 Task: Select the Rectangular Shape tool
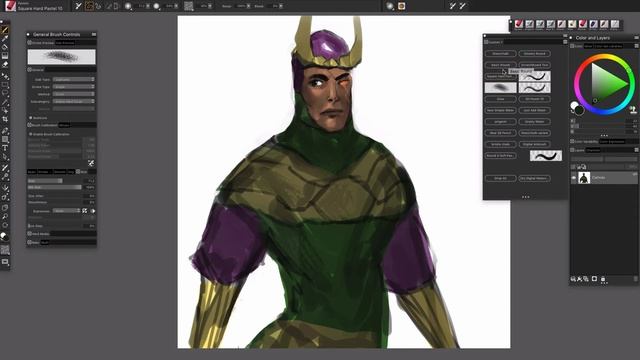[5, 140]
